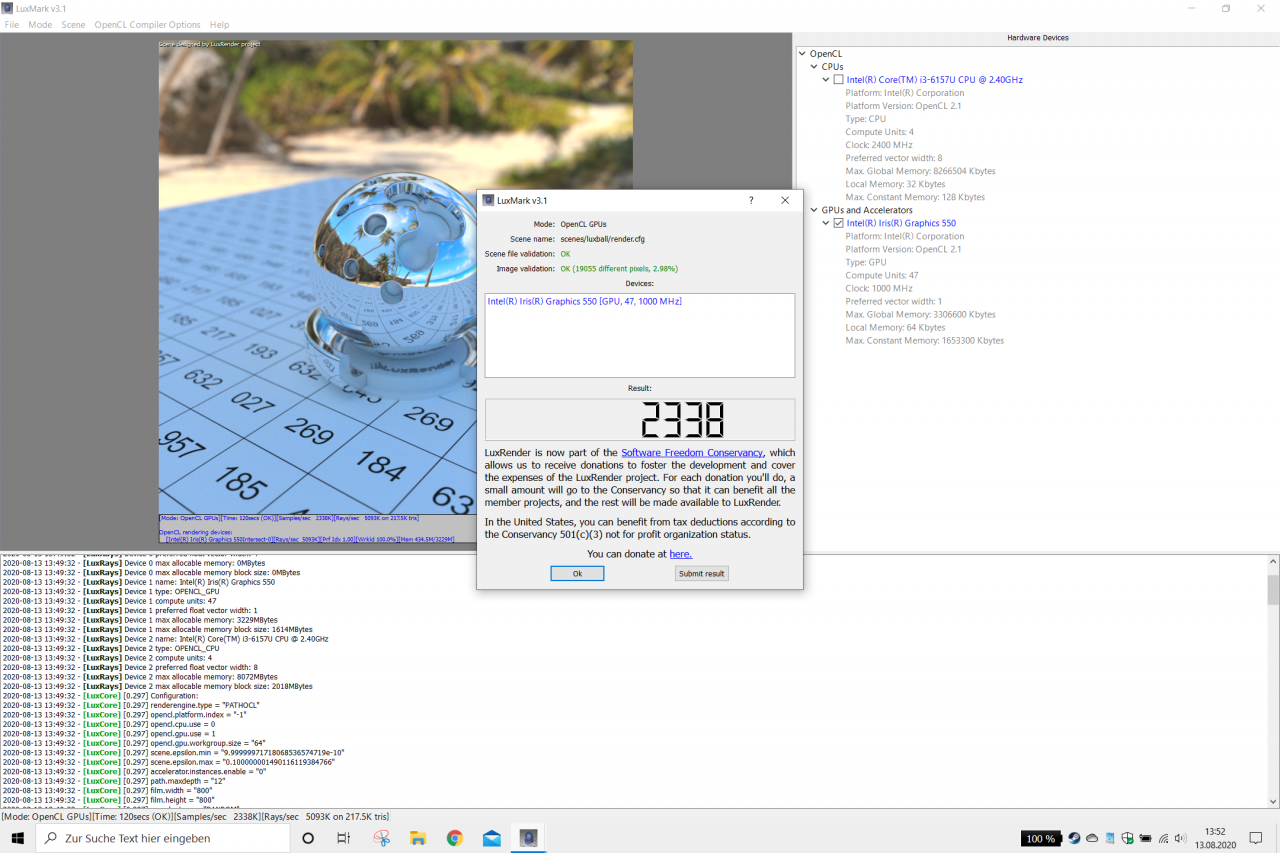Open the Mode menu
Screen dimensions: 1280x853
40,24
